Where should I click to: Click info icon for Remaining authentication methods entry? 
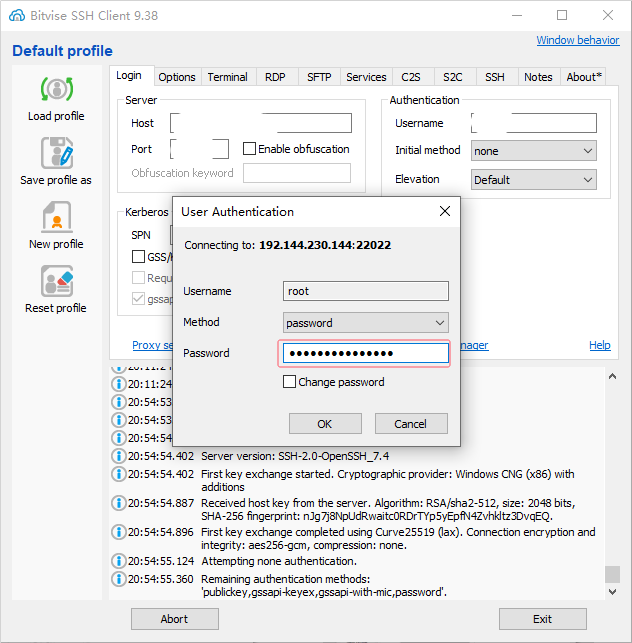point(119,579)
